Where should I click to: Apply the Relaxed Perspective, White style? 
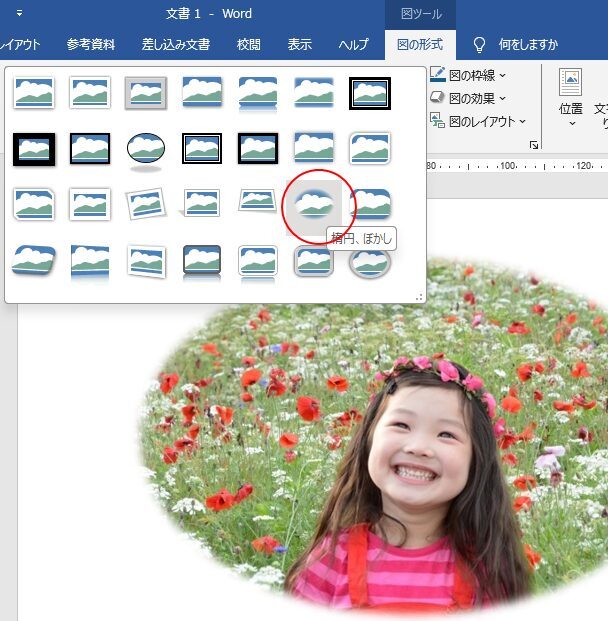click(x=258, y=200)
